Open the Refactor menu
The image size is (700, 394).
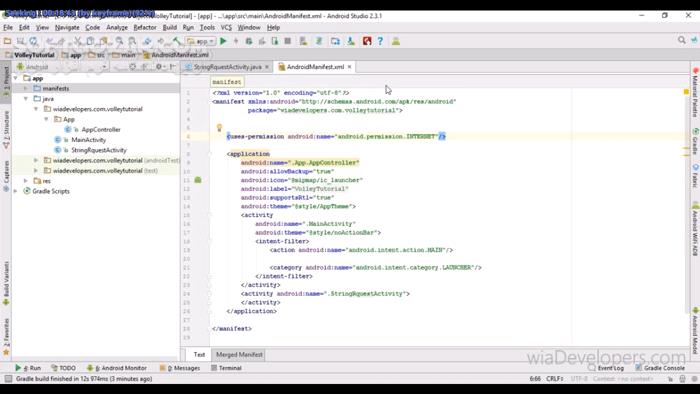[x=145, y=27]
